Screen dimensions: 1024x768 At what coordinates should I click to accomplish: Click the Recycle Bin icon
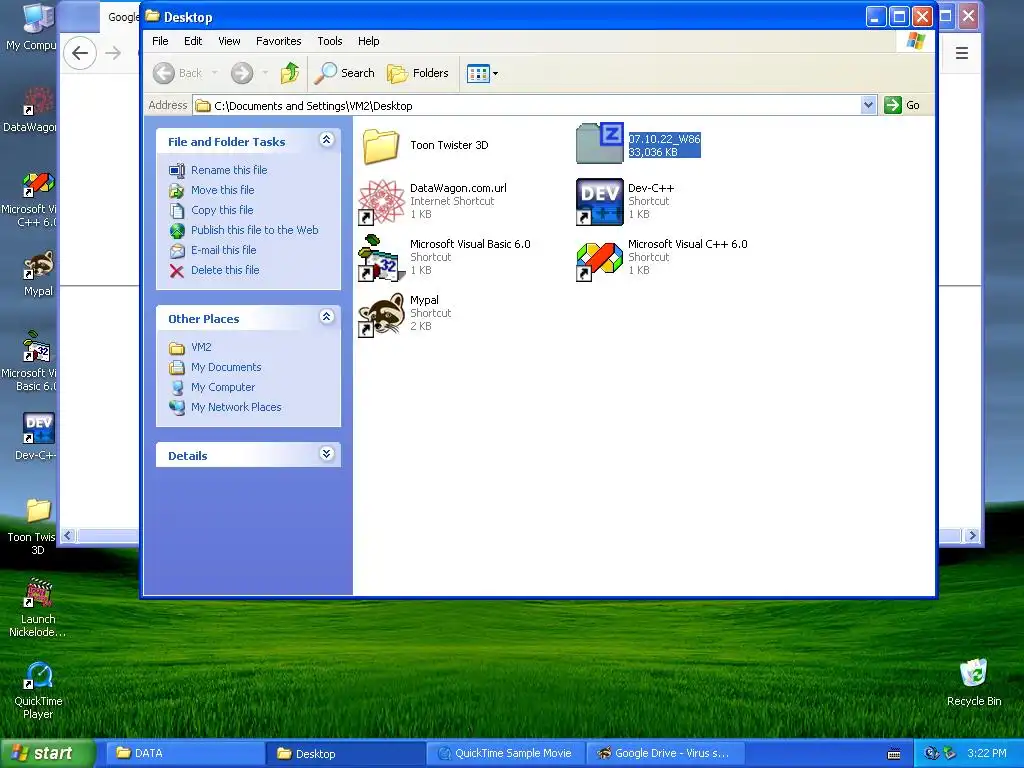coord(974,673)
